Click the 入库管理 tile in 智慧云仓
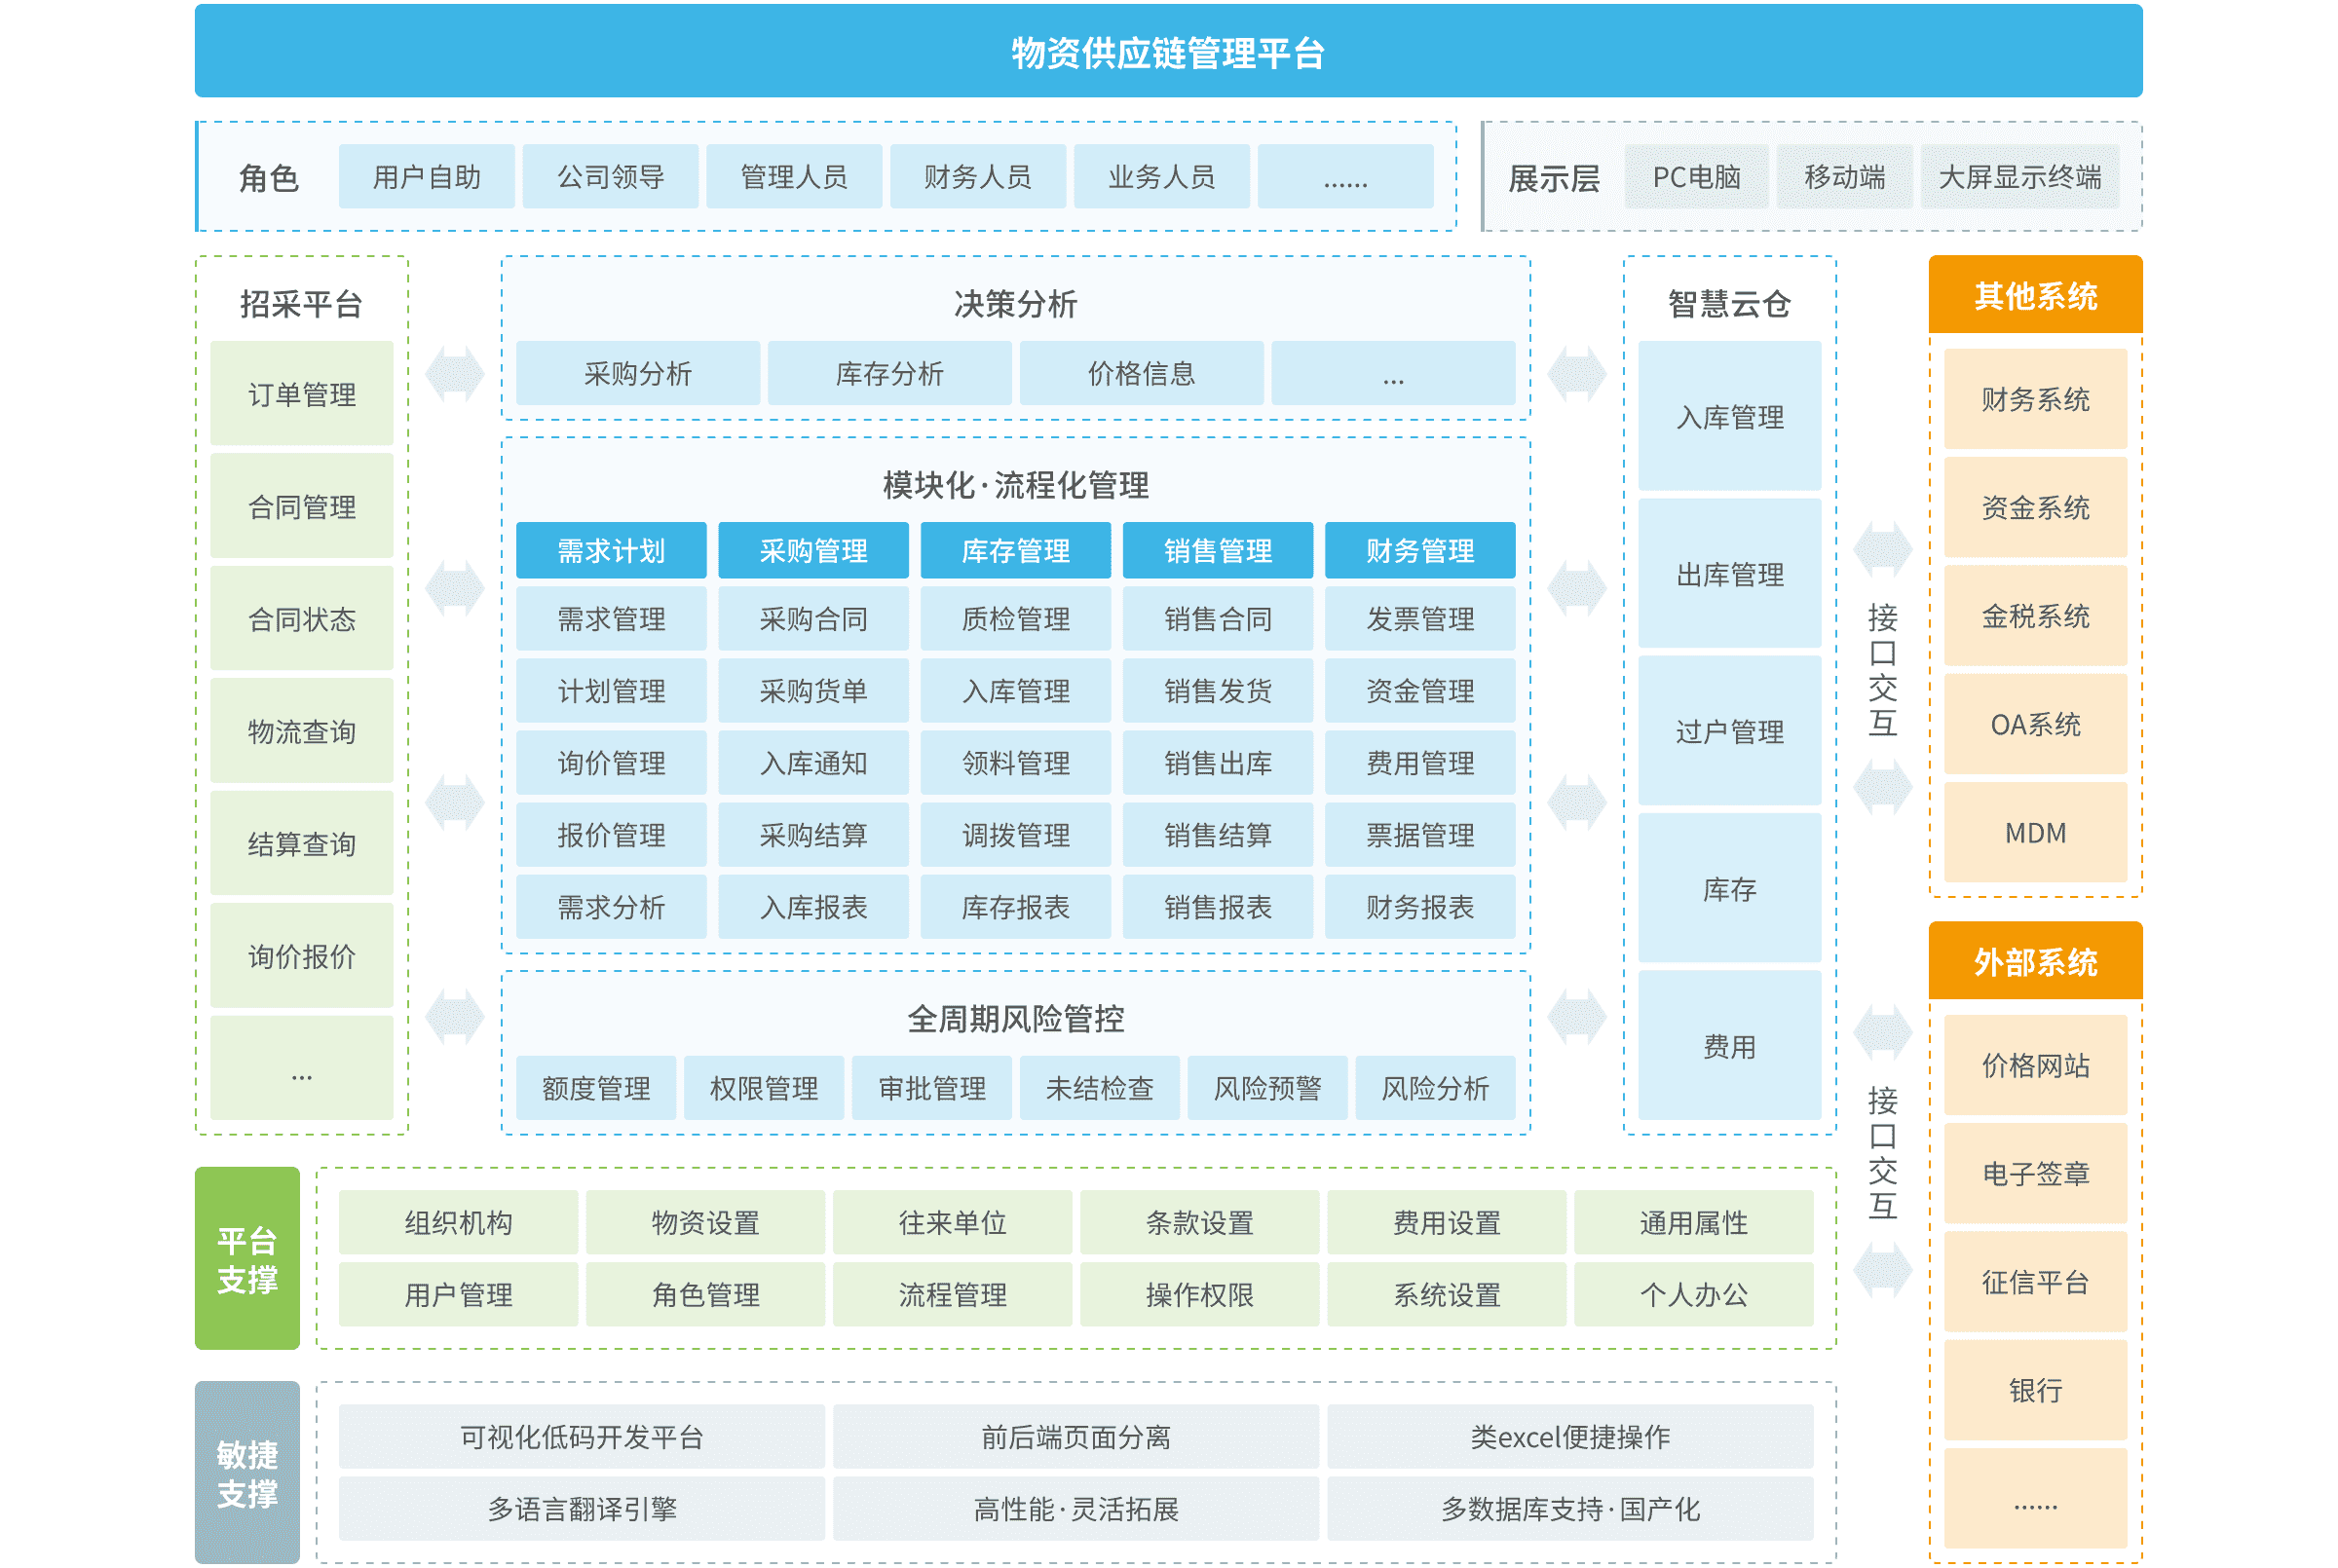This screenshot has width=2338, height=1568. coord(1728,416)
